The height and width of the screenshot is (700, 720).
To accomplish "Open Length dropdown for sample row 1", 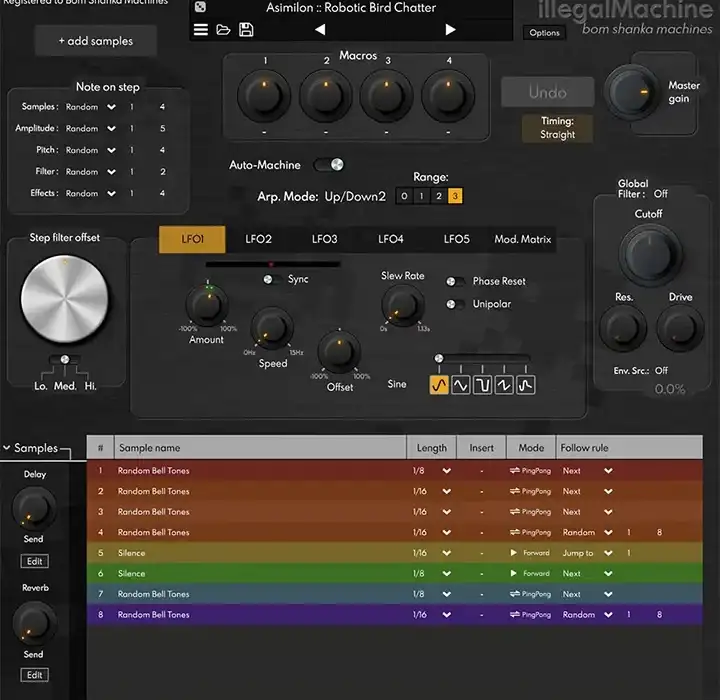I will [446, 471].
